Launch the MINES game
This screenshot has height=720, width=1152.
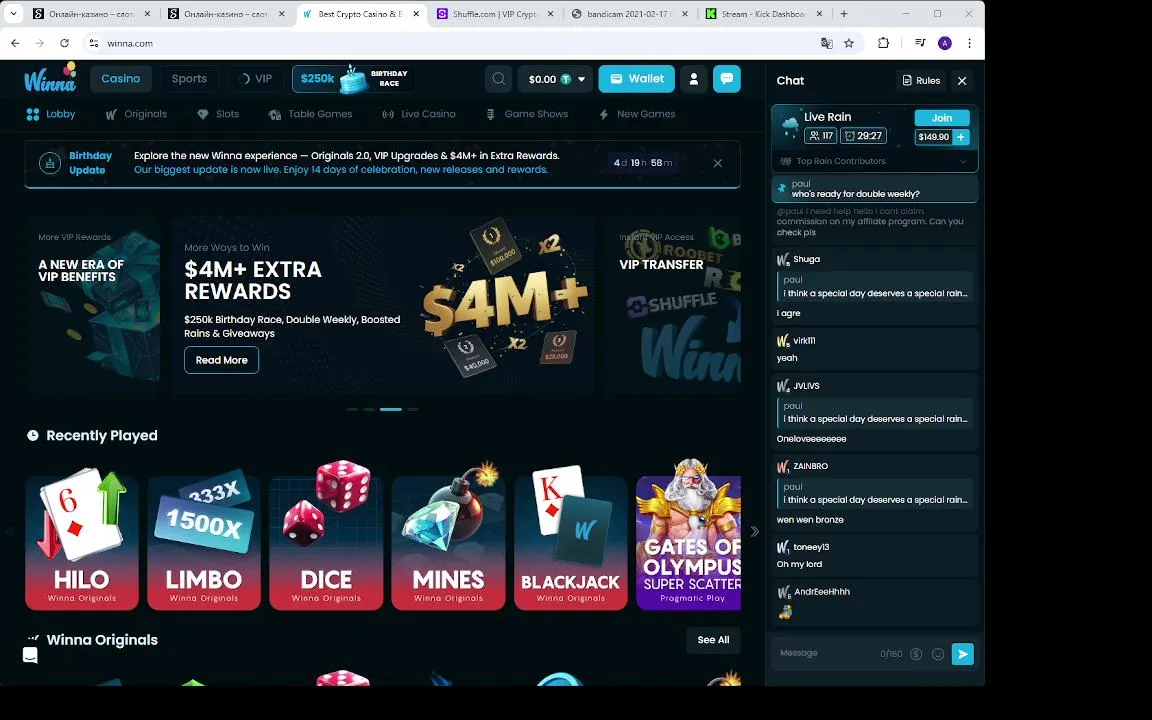tap(448, 542)
